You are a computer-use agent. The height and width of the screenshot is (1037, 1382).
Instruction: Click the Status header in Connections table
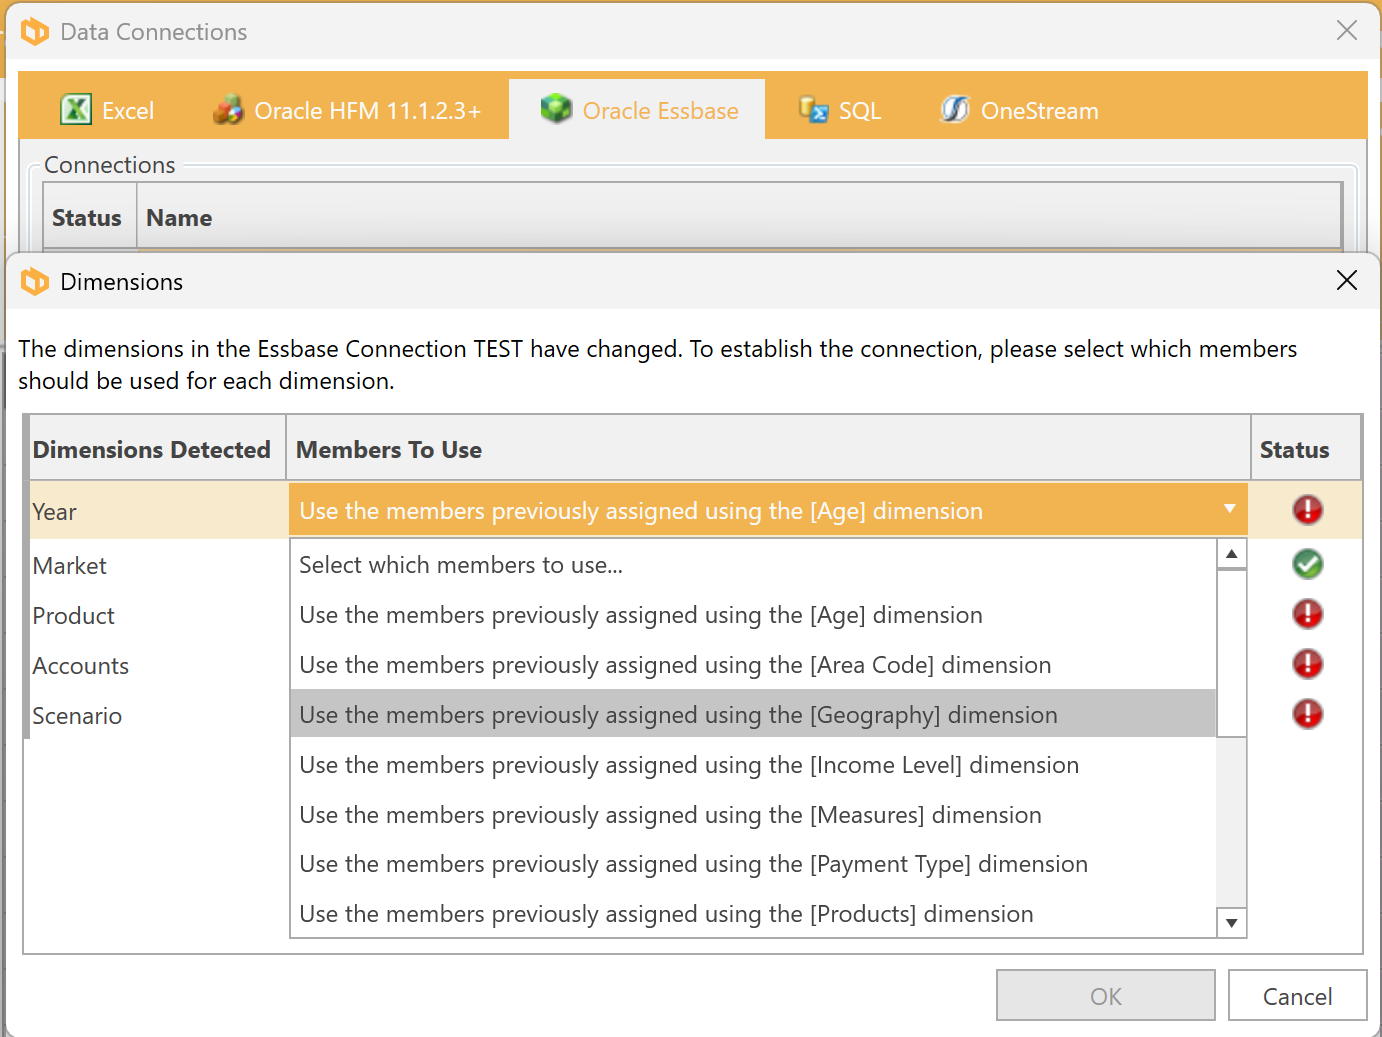click(89, 217)
